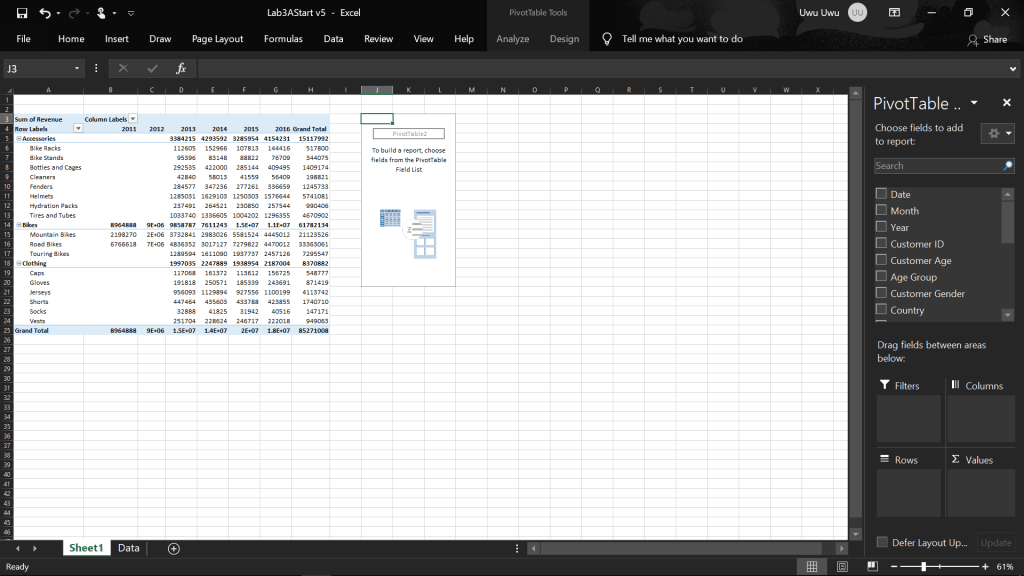
Task: Open the Insert Function fx dialog
Action: 181,68
